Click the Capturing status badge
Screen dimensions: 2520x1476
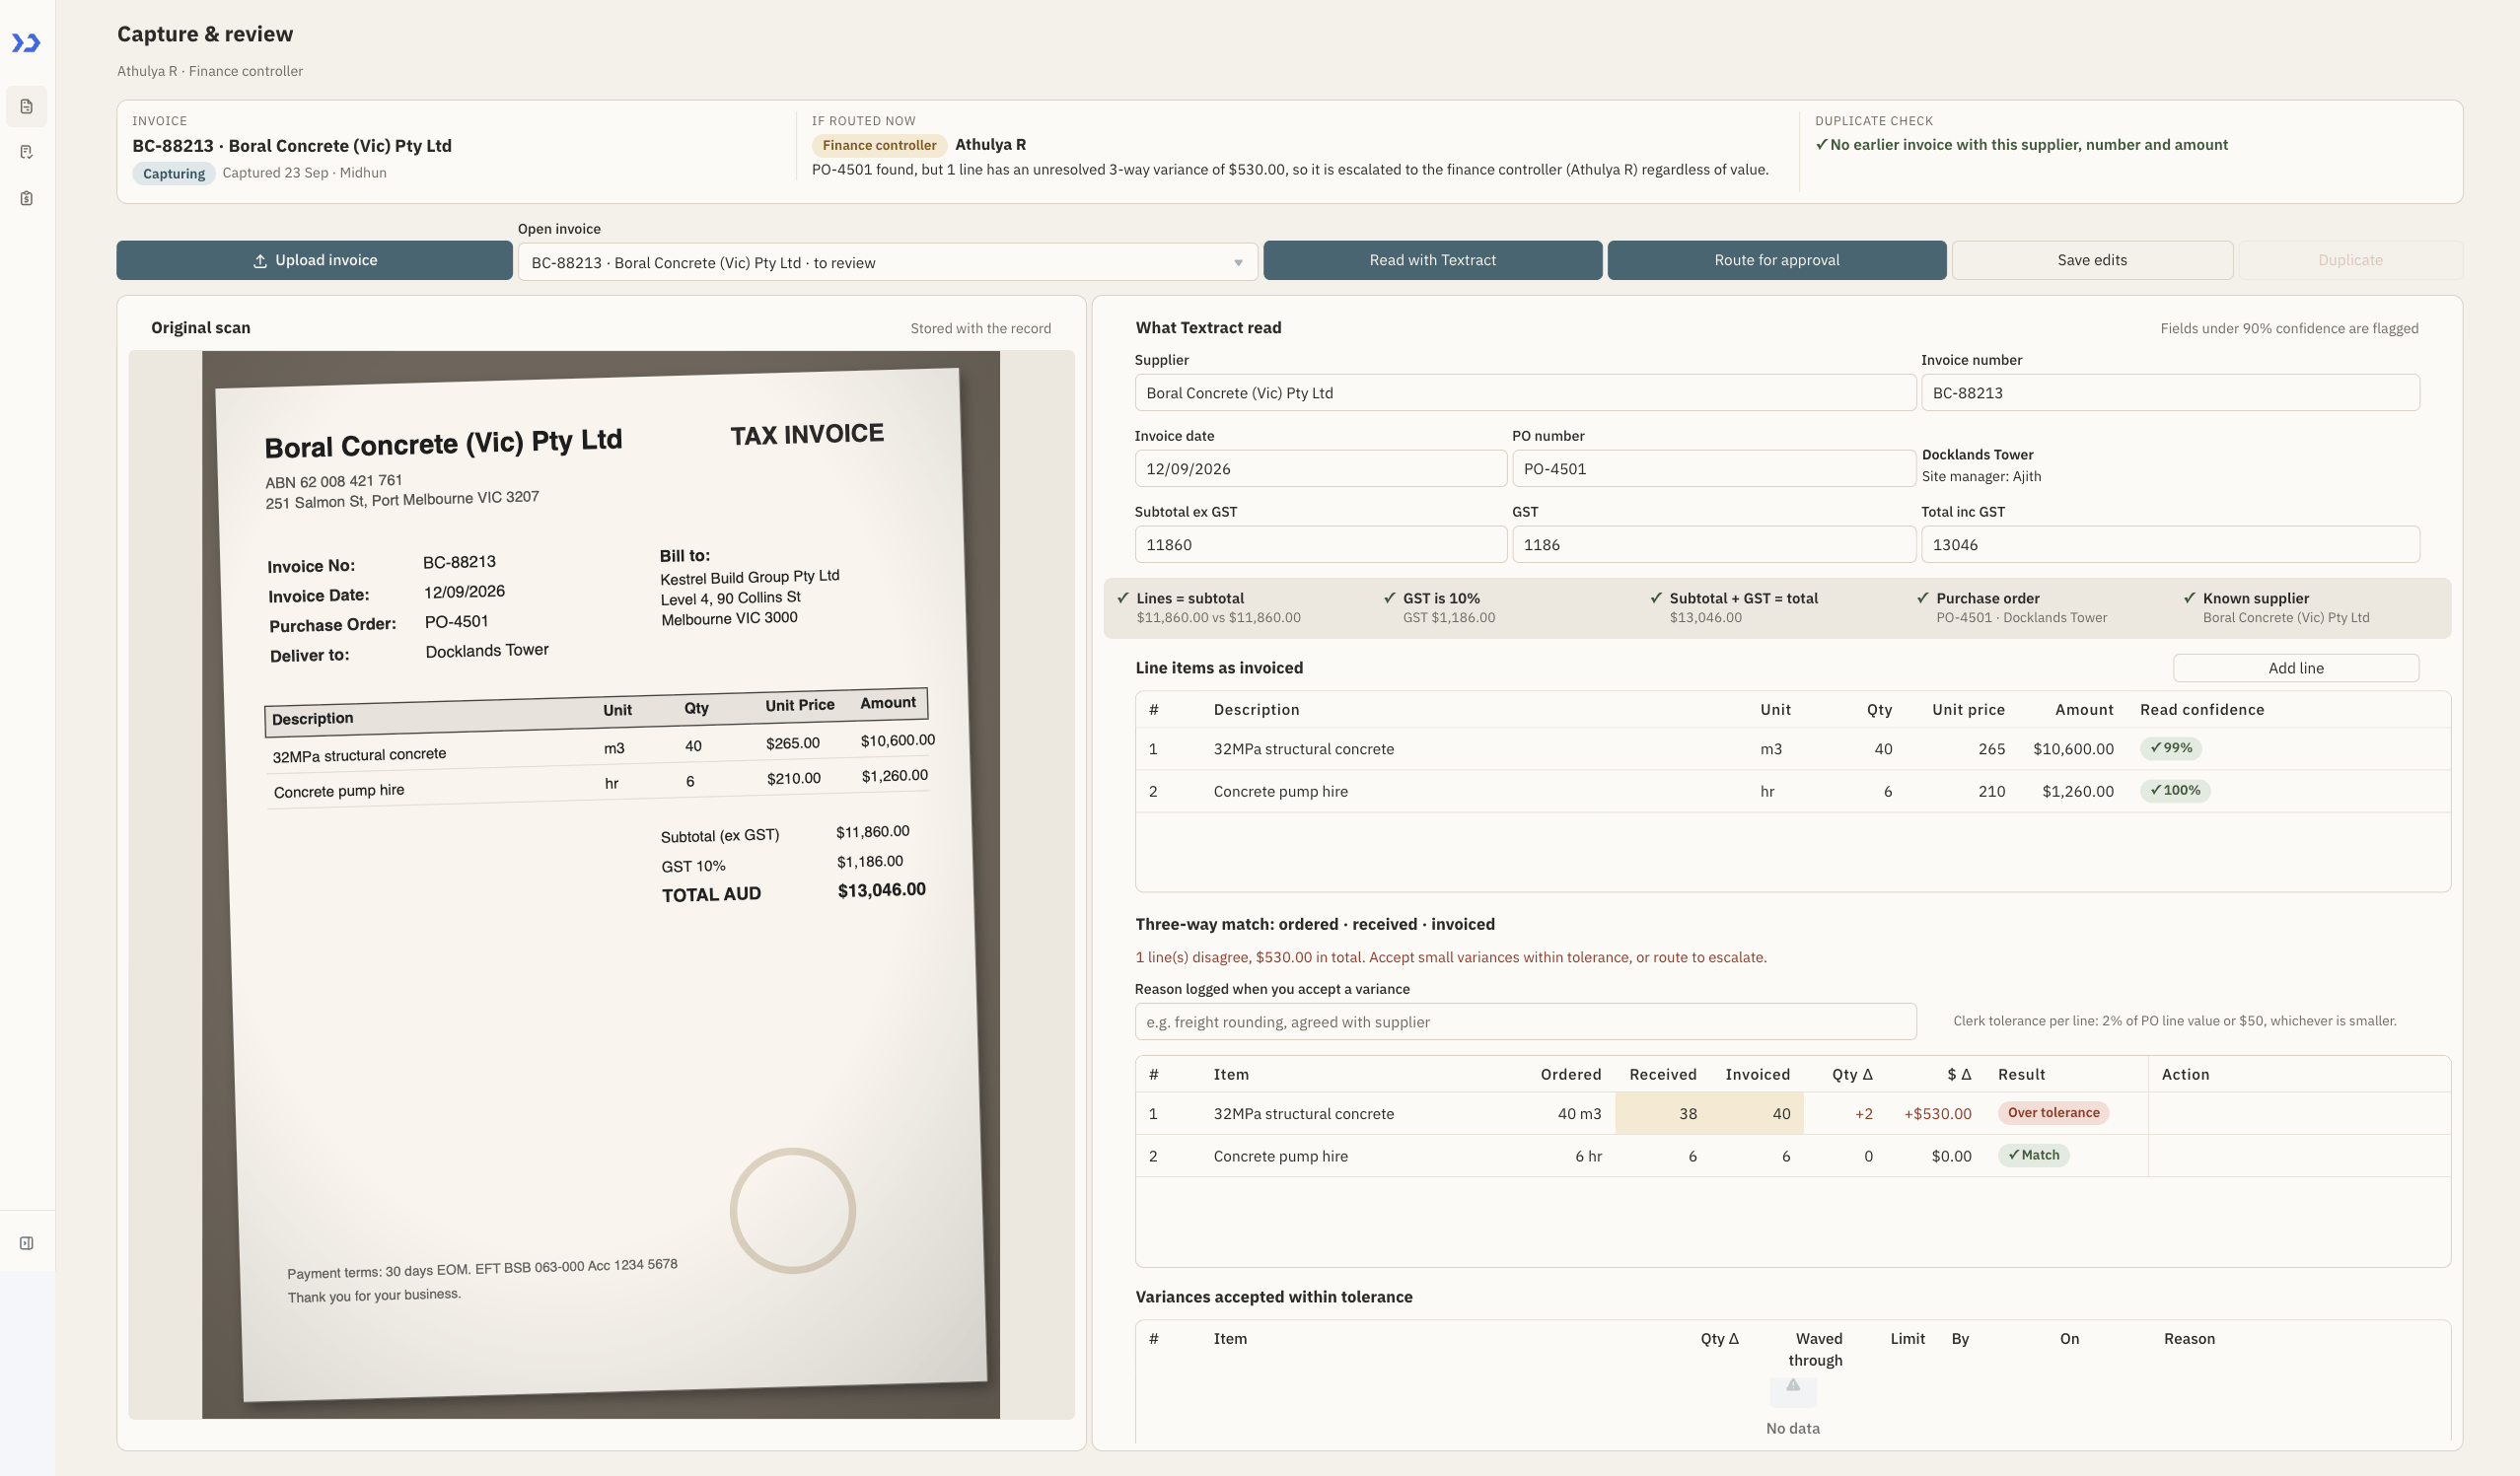click(174, 174)
